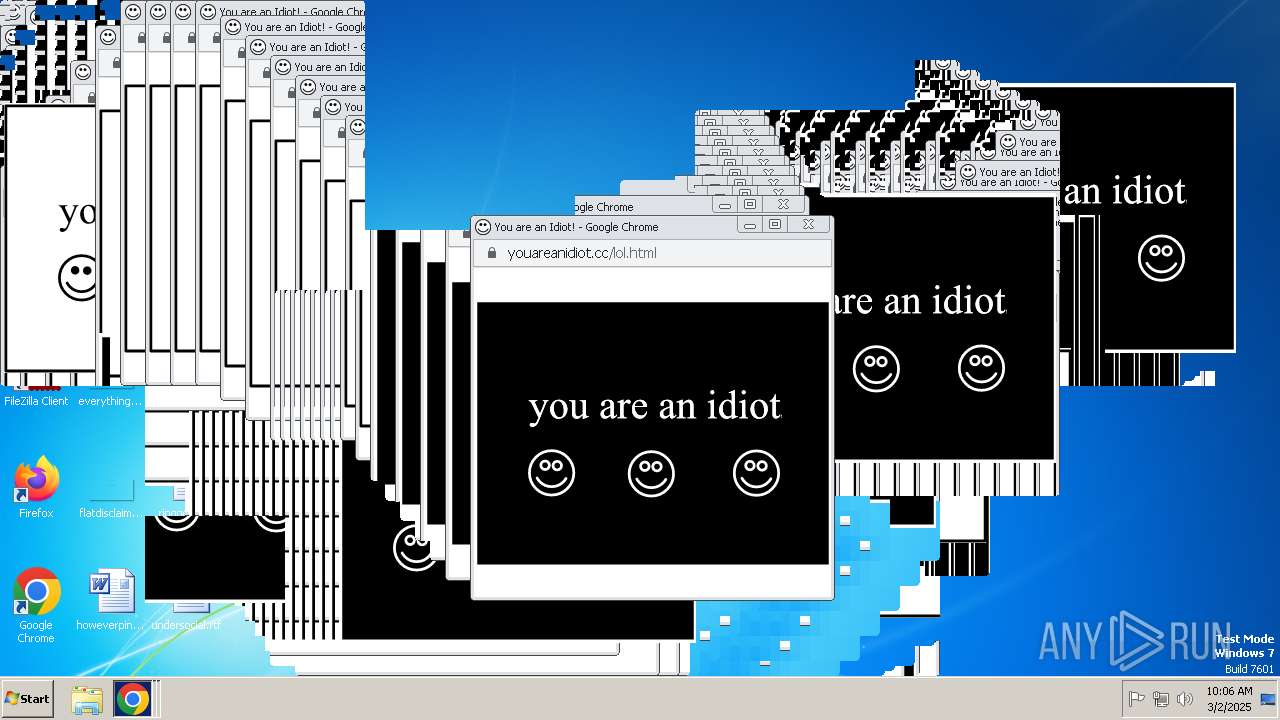The height and width of the screenshot is (720, 1280).
Task: Open Action Center flag in system tray
Action: [1136, 699]
